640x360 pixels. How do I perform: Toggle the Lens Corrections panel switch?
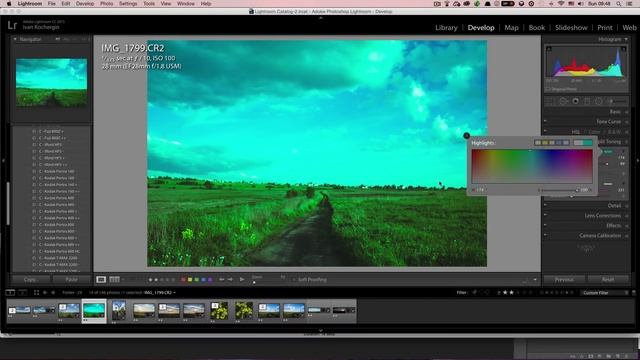tap(545, 216)
